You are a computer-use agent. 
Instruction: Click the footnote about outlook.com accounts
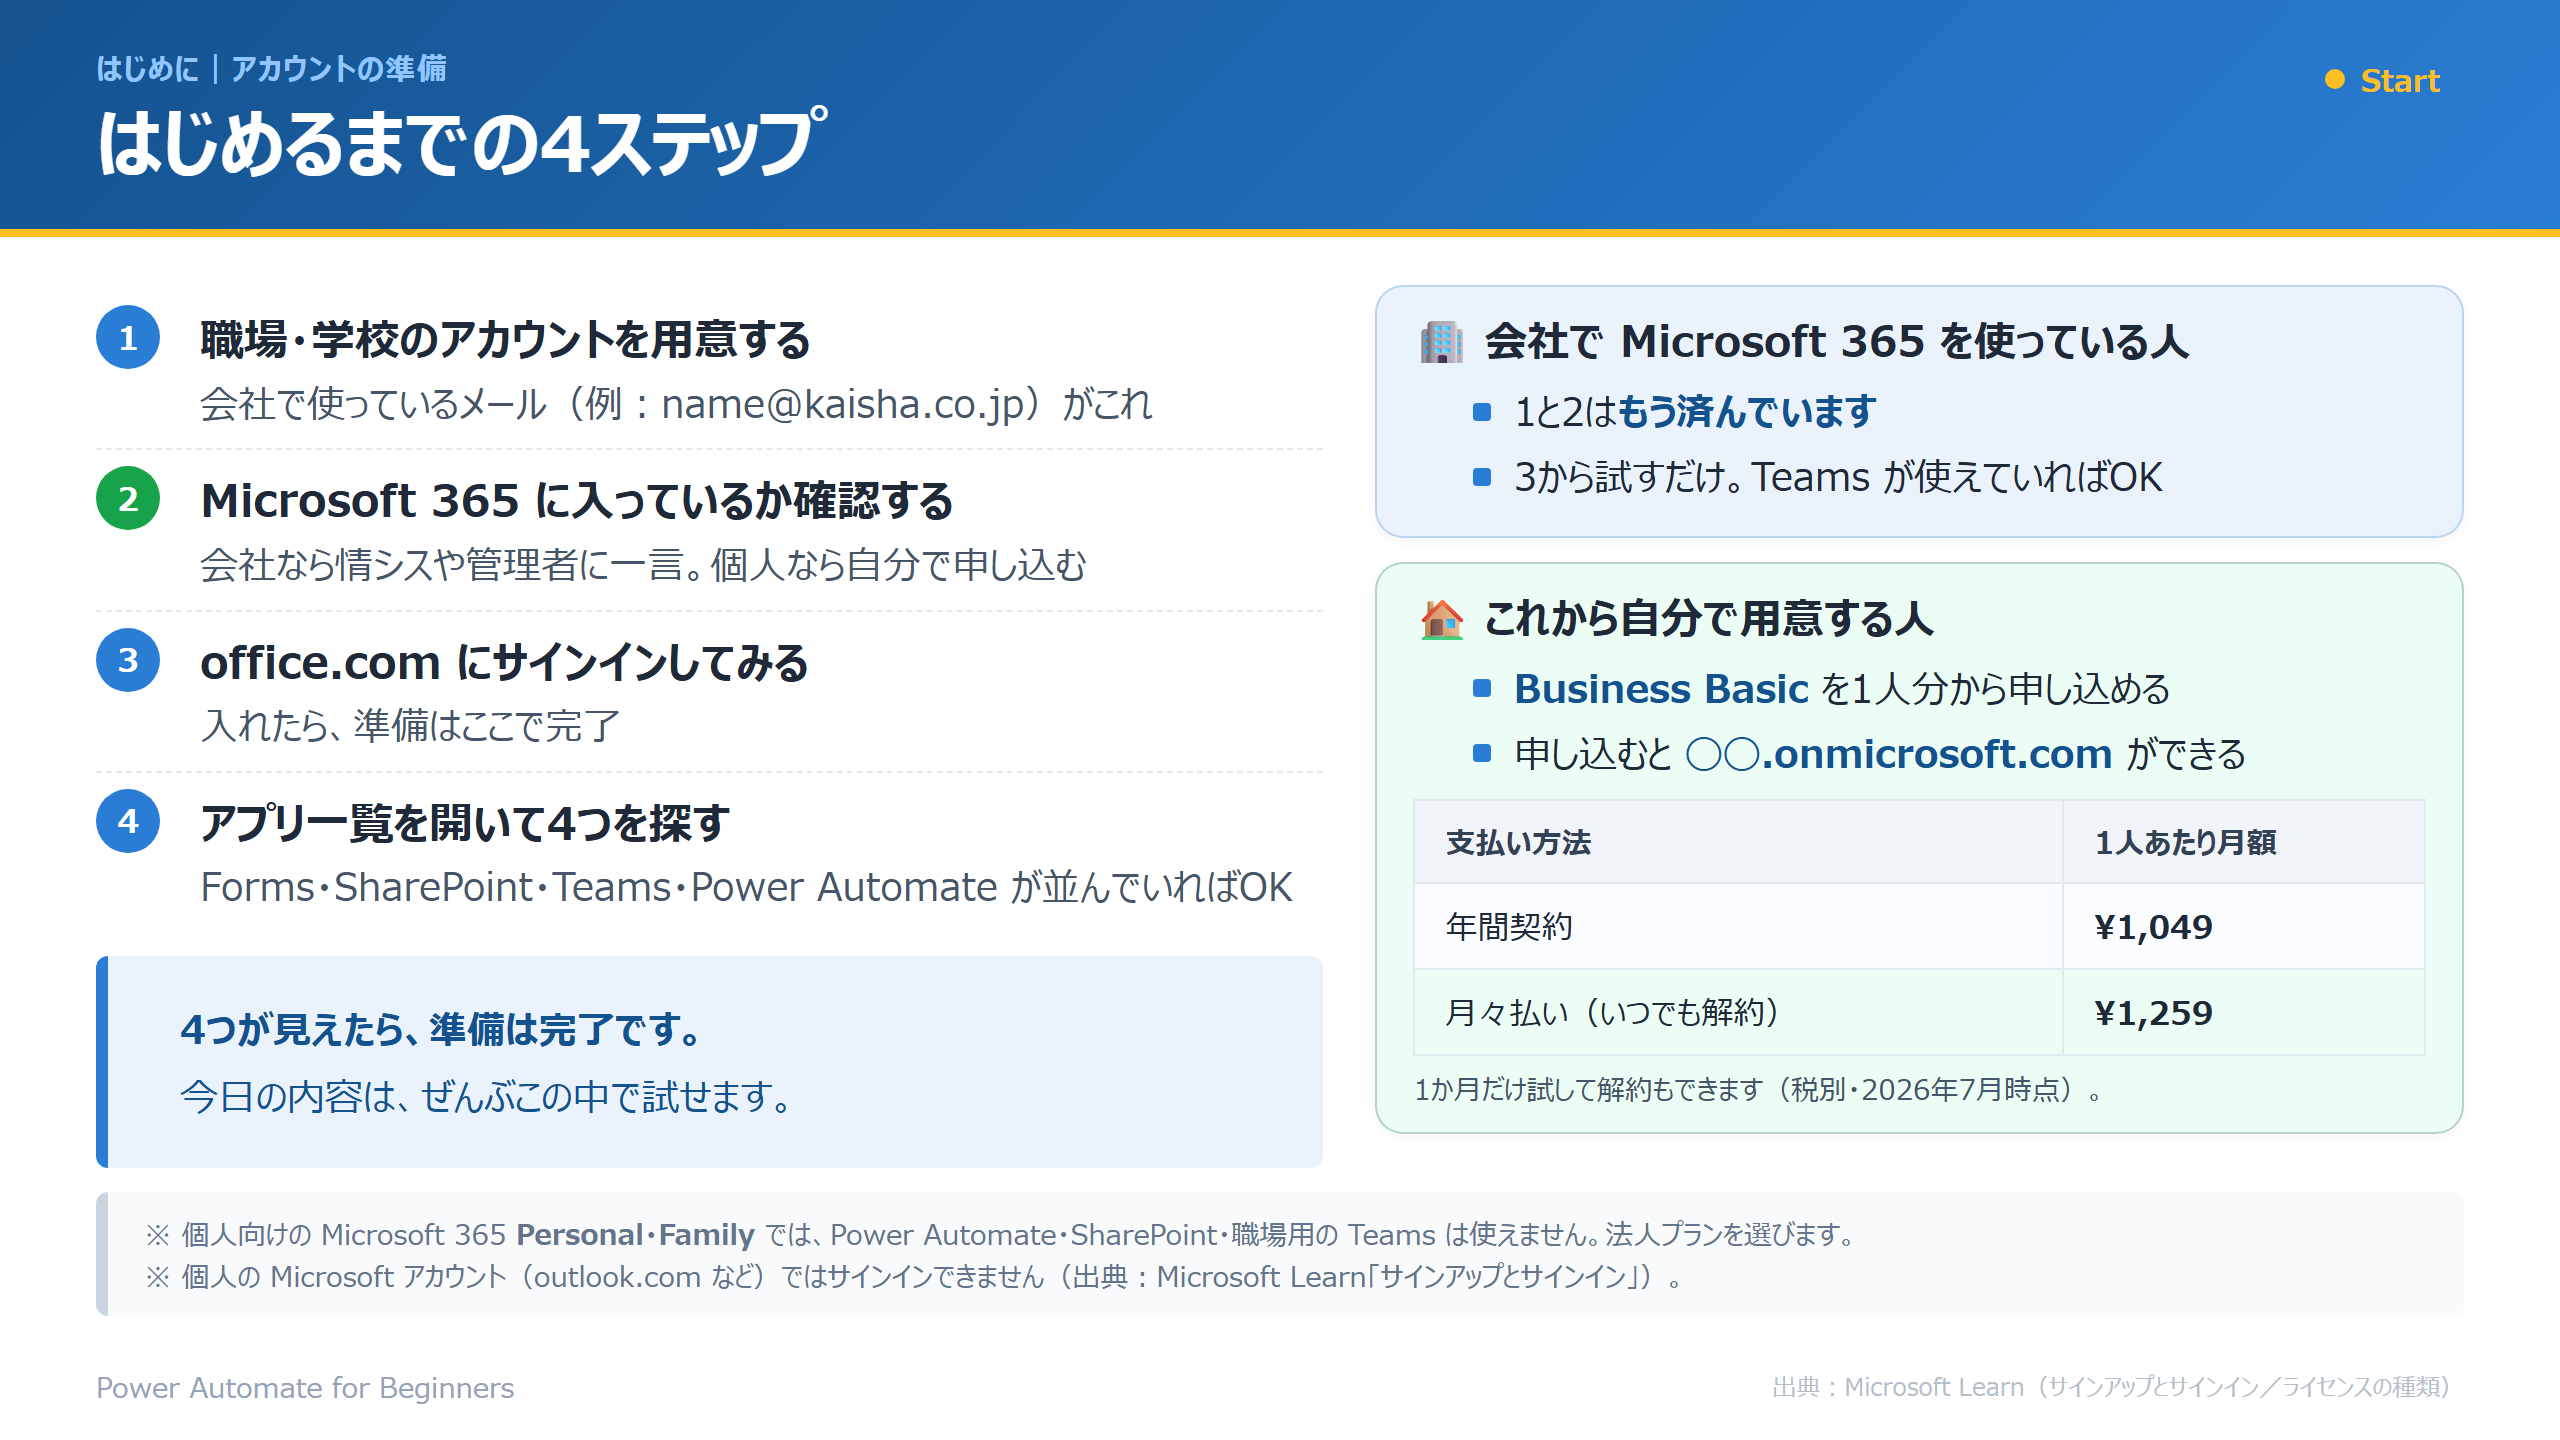(913, 1277)
